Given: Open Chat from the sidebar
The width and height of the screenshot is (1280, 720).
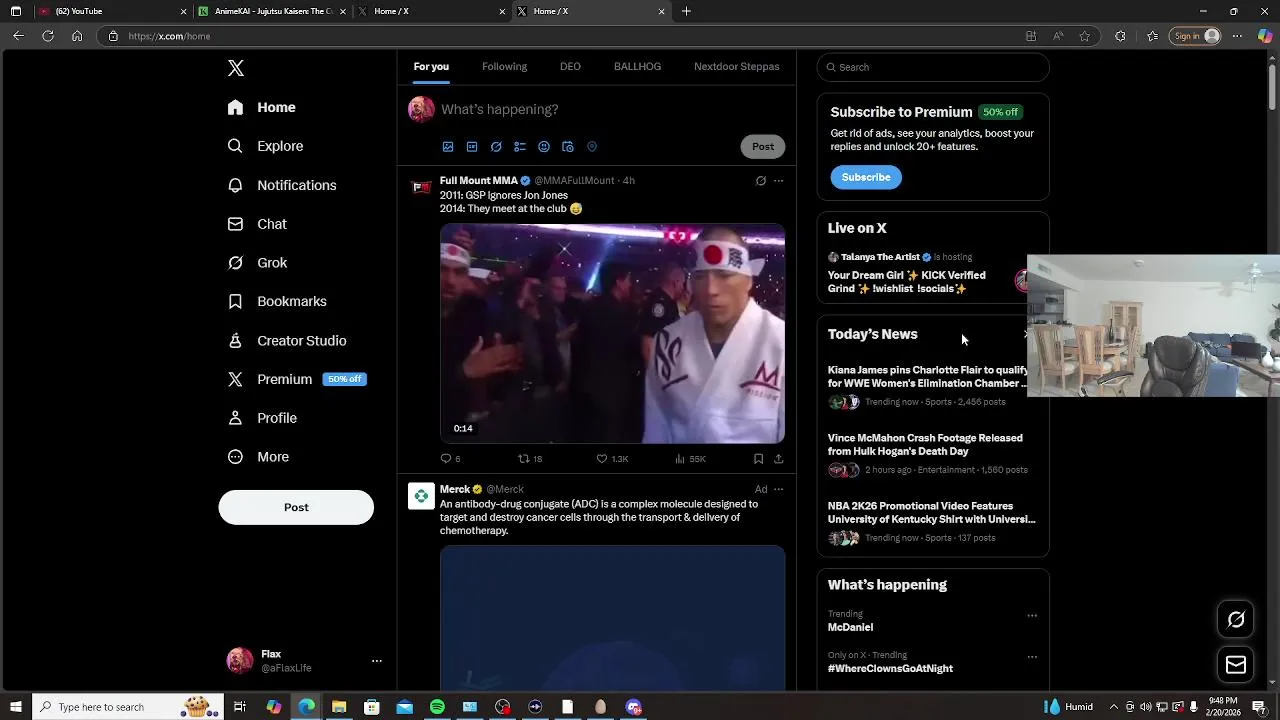Looking at the screenshot, I should click(258, 224).
